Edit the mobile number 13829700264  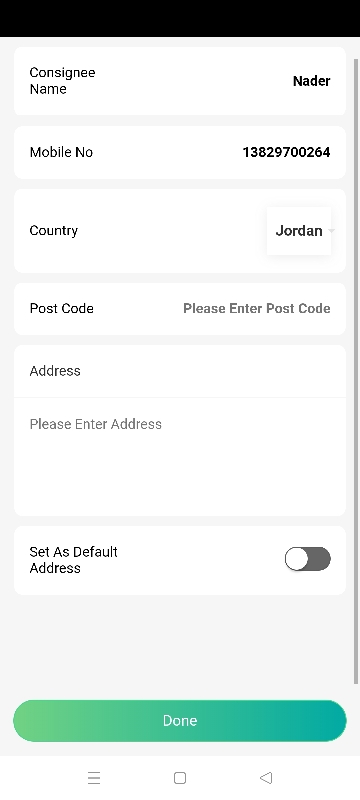(286, 152)
